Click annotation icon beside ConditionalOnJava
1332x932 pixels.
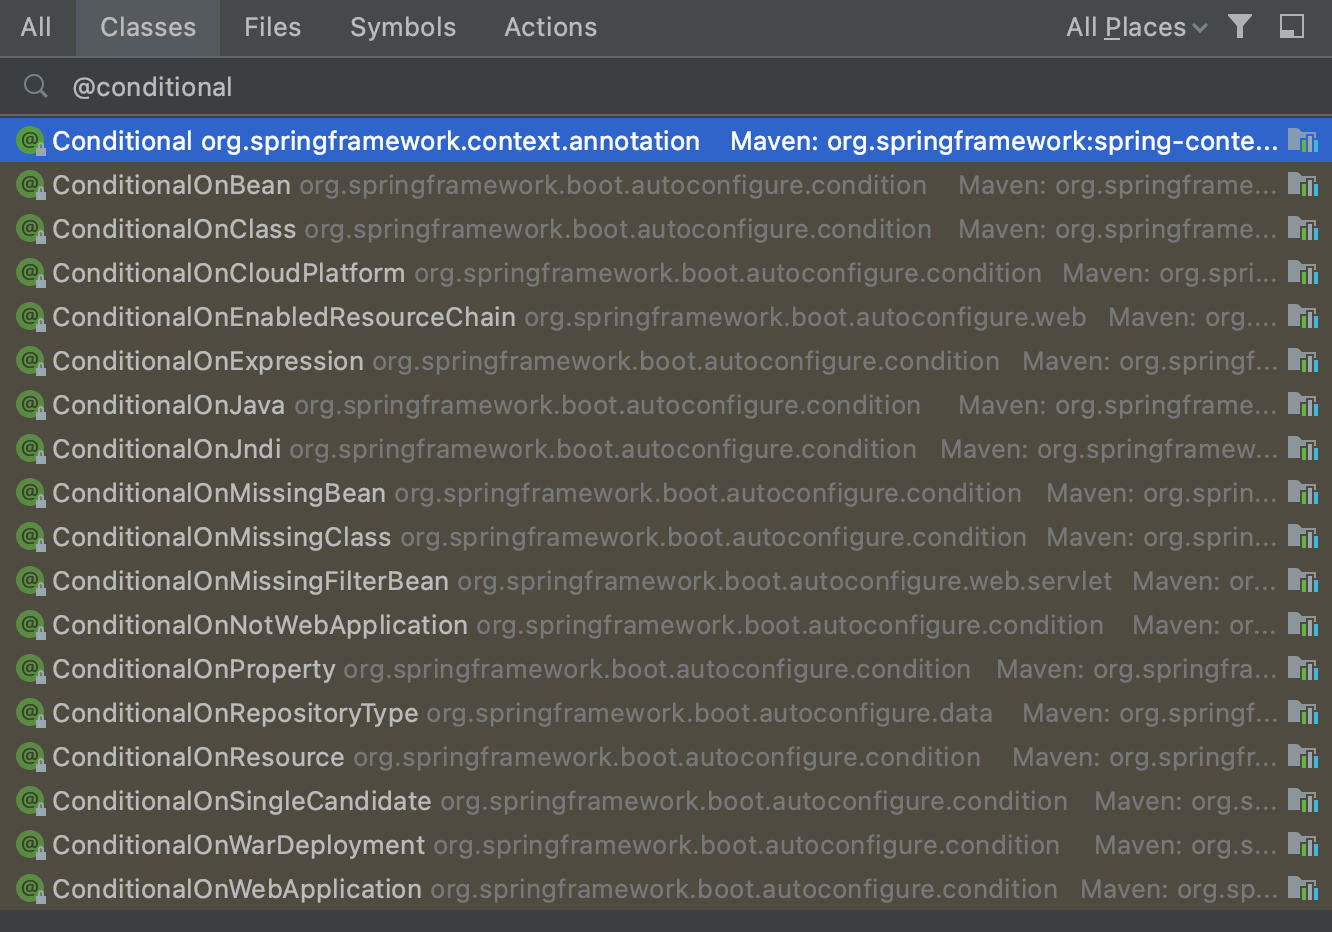point(31,405)
